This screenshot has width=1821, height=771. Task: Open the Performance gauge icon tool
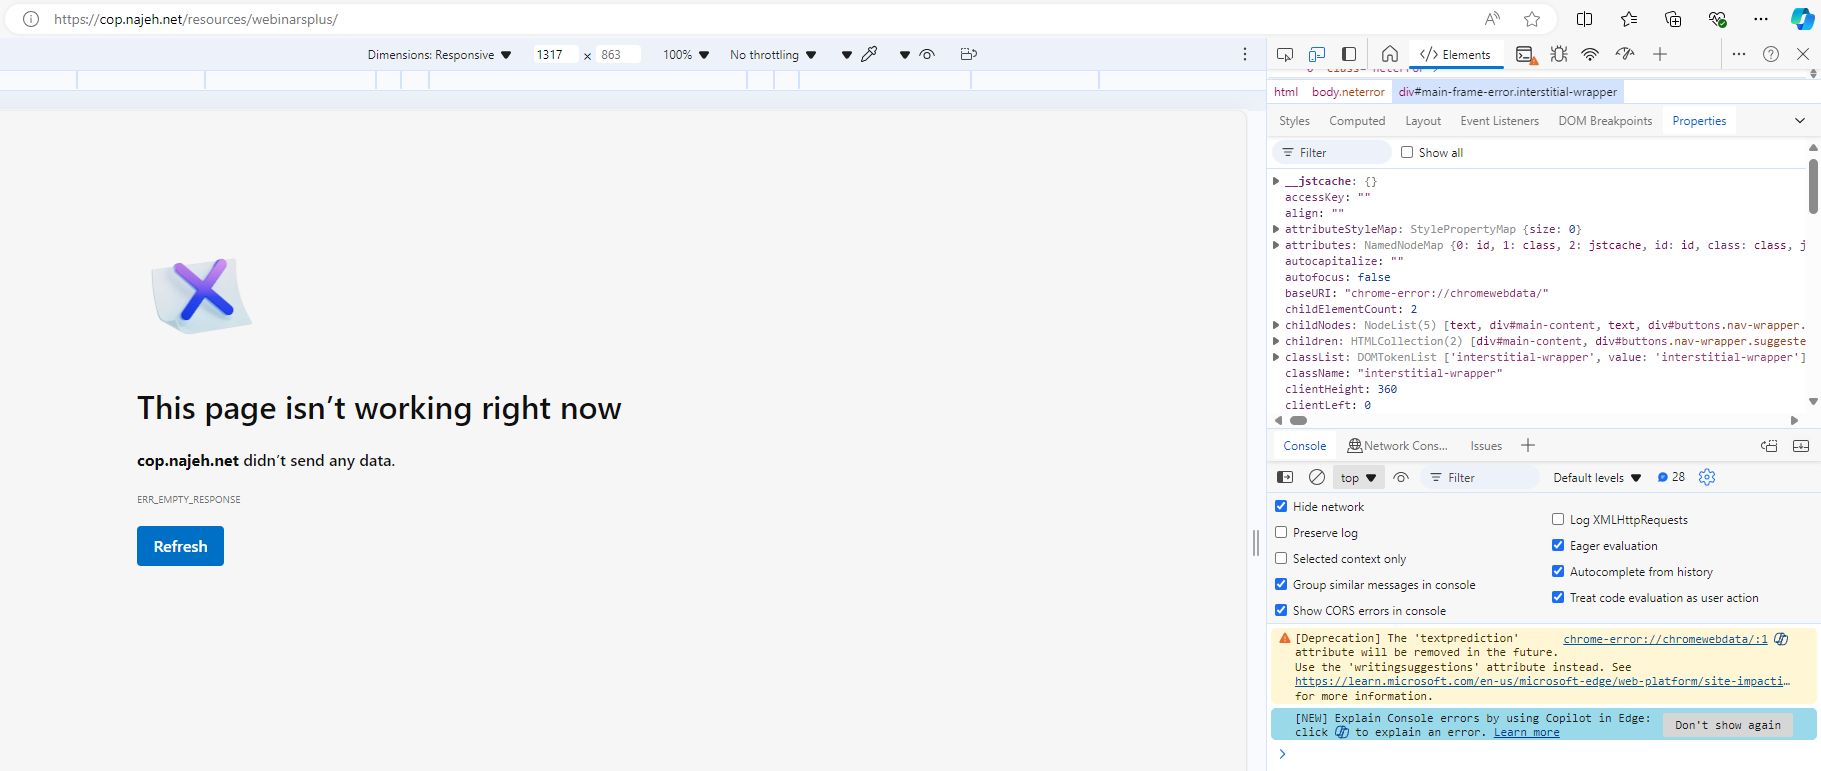coord(1625,54)
